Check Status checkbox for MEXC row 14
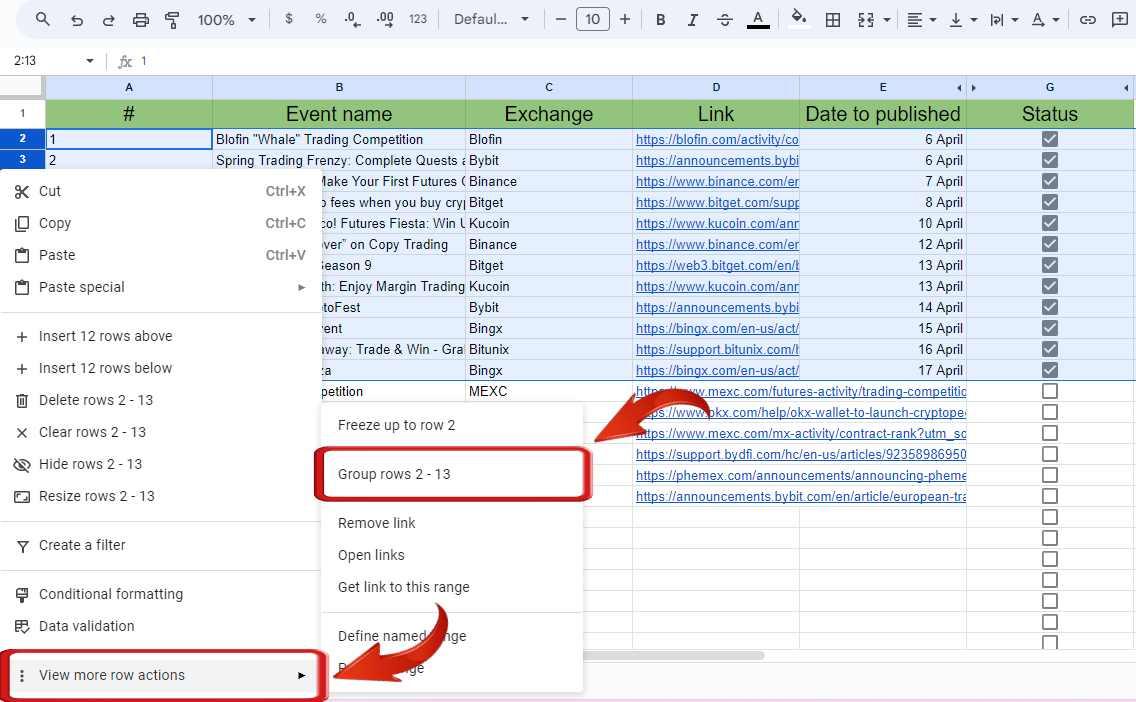The width and height of the screenshot is (1136, 702). 1050,391
